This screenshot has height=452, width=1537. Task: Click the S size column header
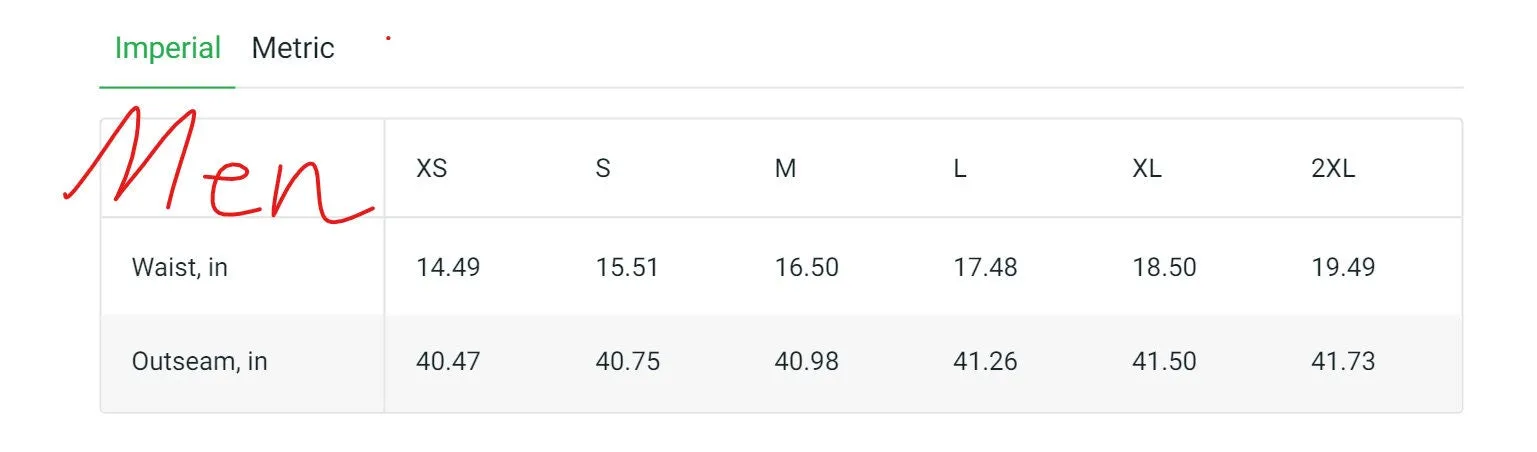click(x=603, y=169)
